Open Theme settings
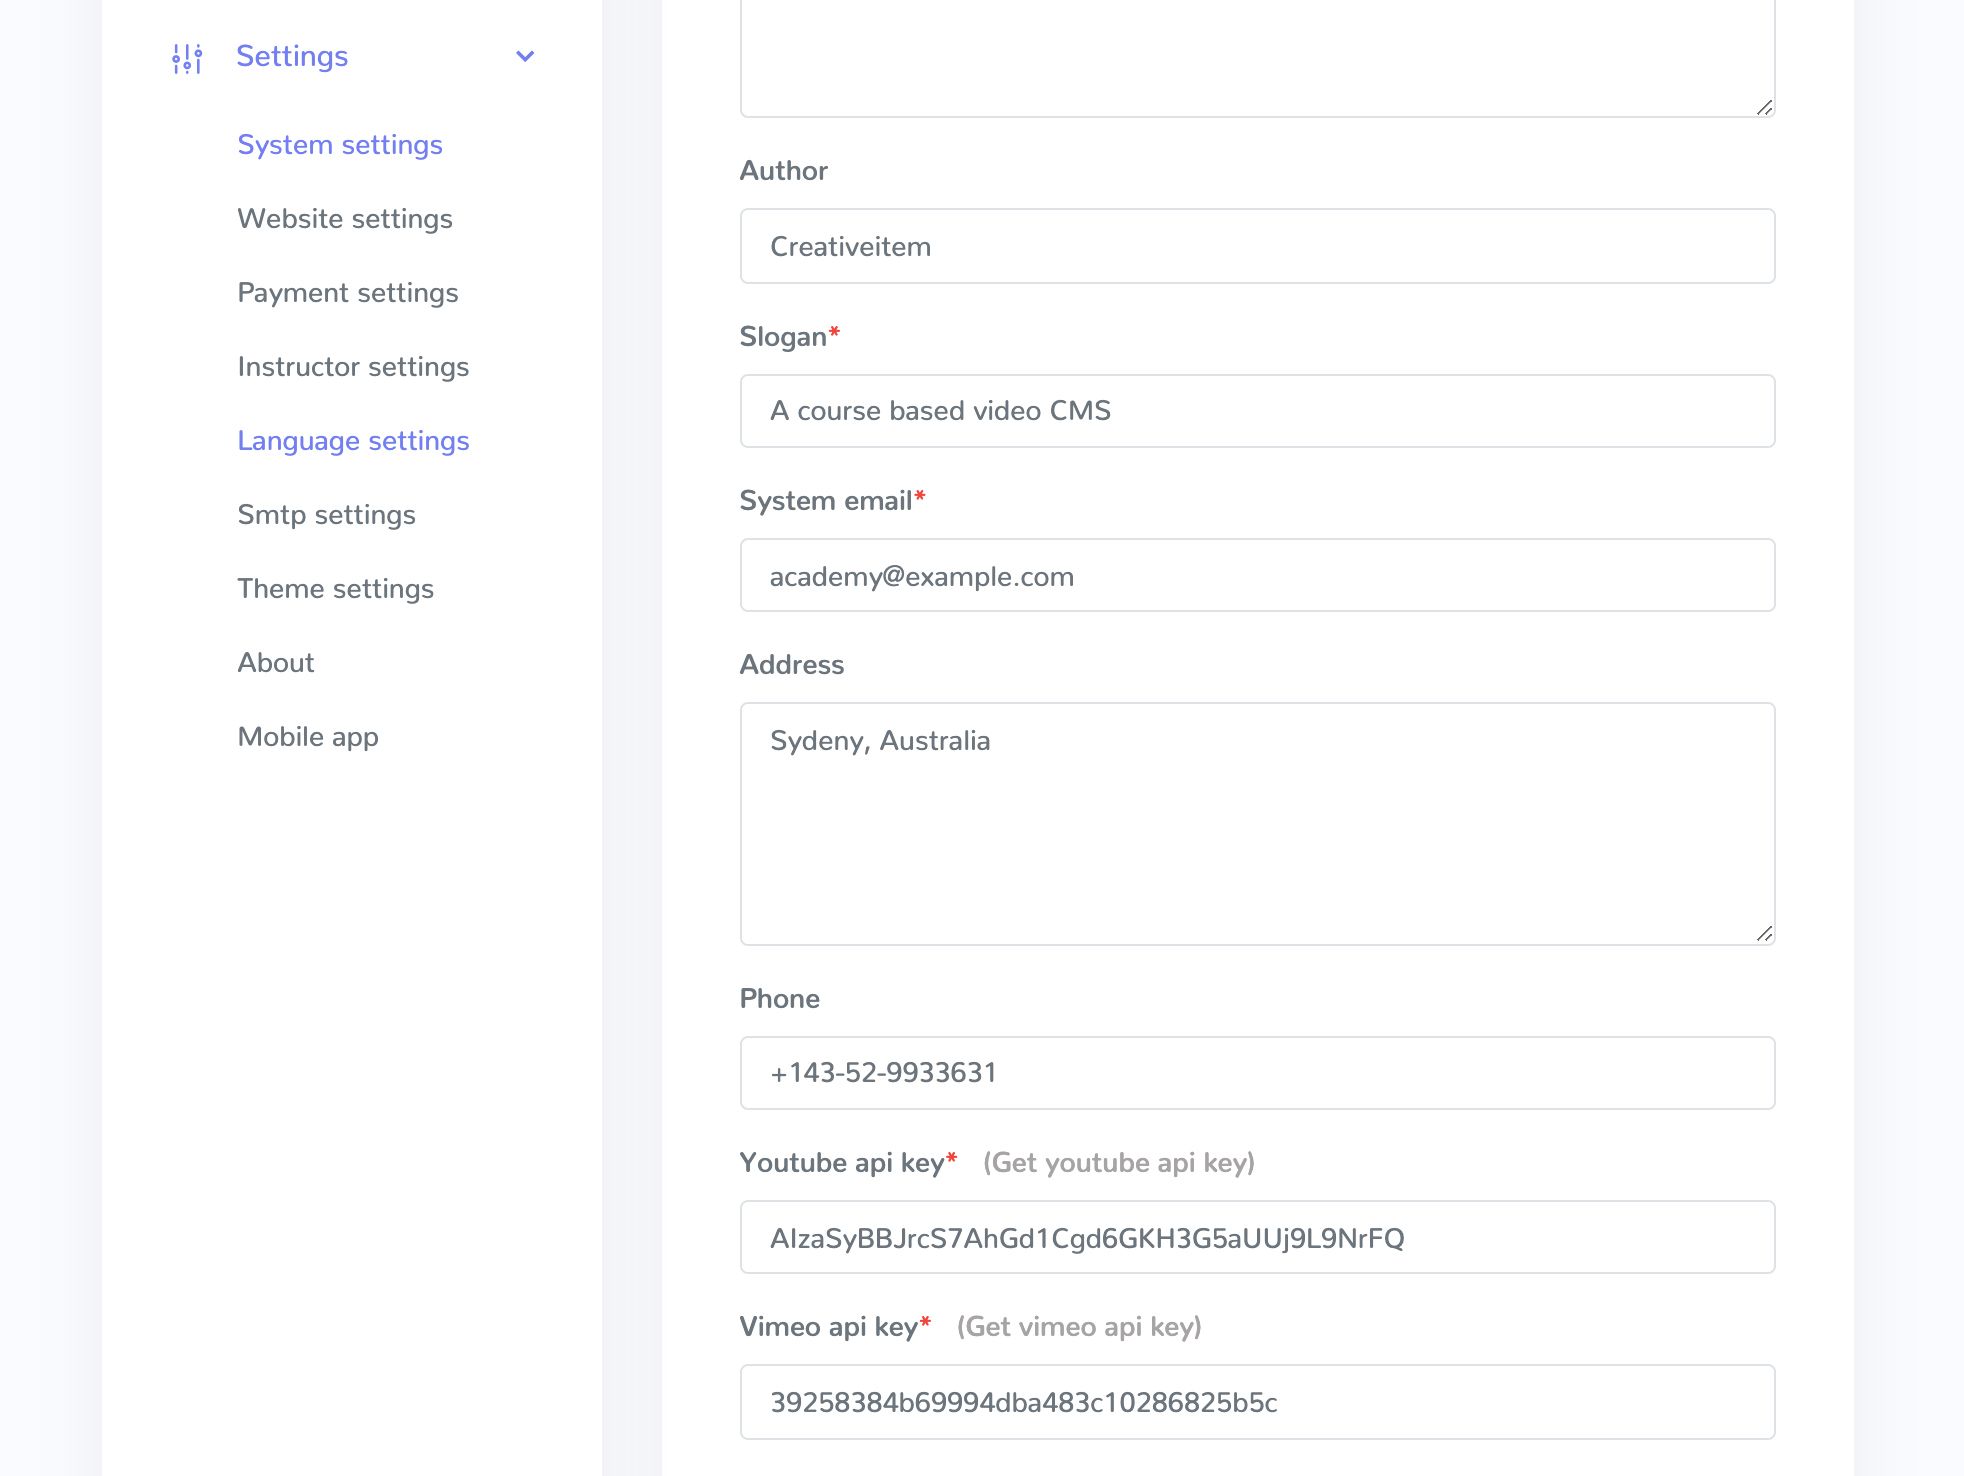 (x=335, y=589)
